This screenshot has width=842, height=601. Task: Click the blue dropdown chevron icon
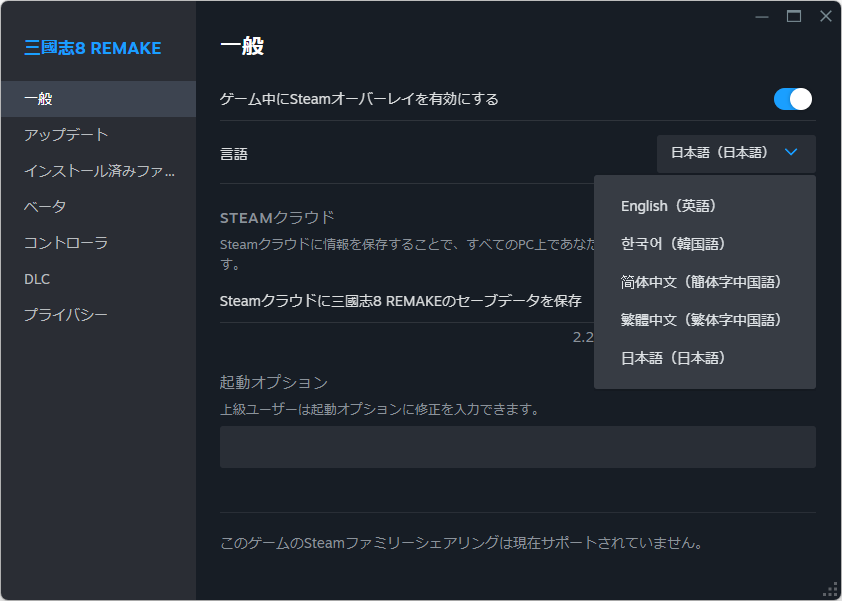(792, 154)
